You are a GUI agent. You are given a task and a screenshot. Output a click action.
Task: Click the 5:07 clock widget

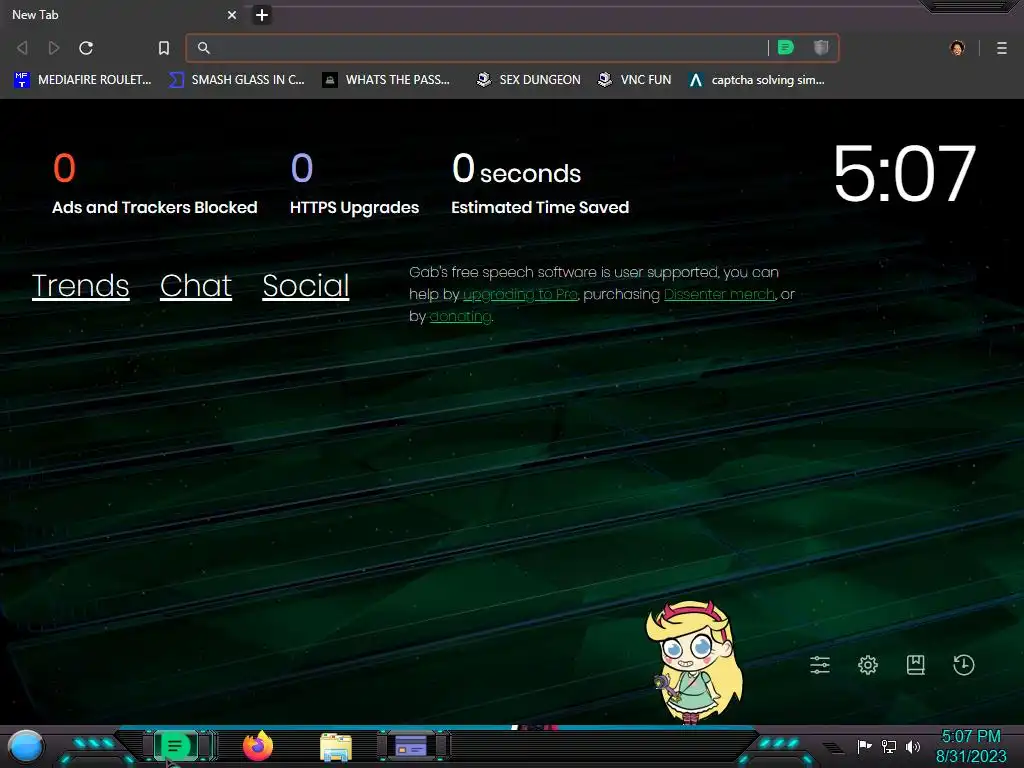point(904,174)
